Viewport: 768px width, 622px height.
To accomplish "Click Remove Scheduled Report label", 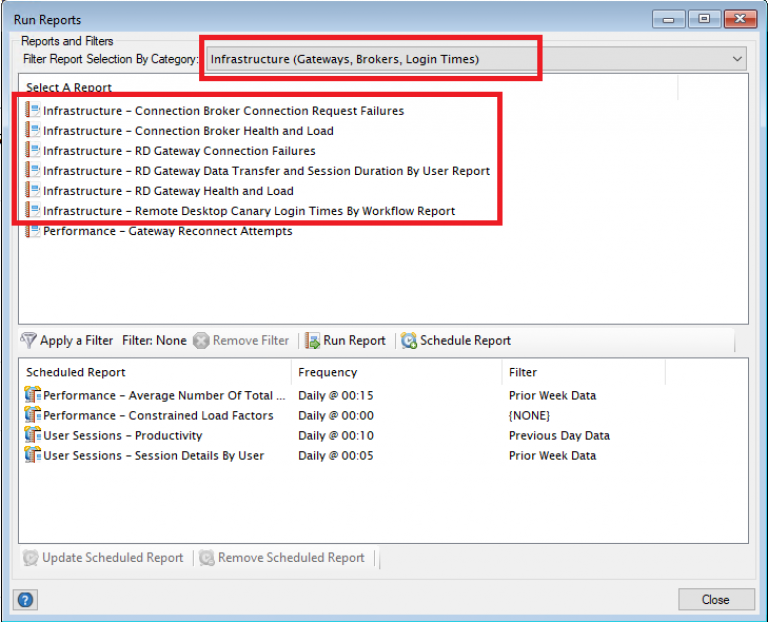I will tap(291, 557).
